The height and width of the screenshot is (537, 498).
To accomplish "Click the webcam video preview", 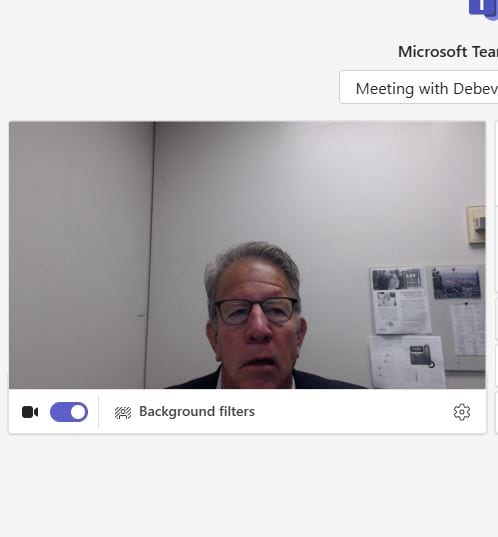I will (247, 255).
